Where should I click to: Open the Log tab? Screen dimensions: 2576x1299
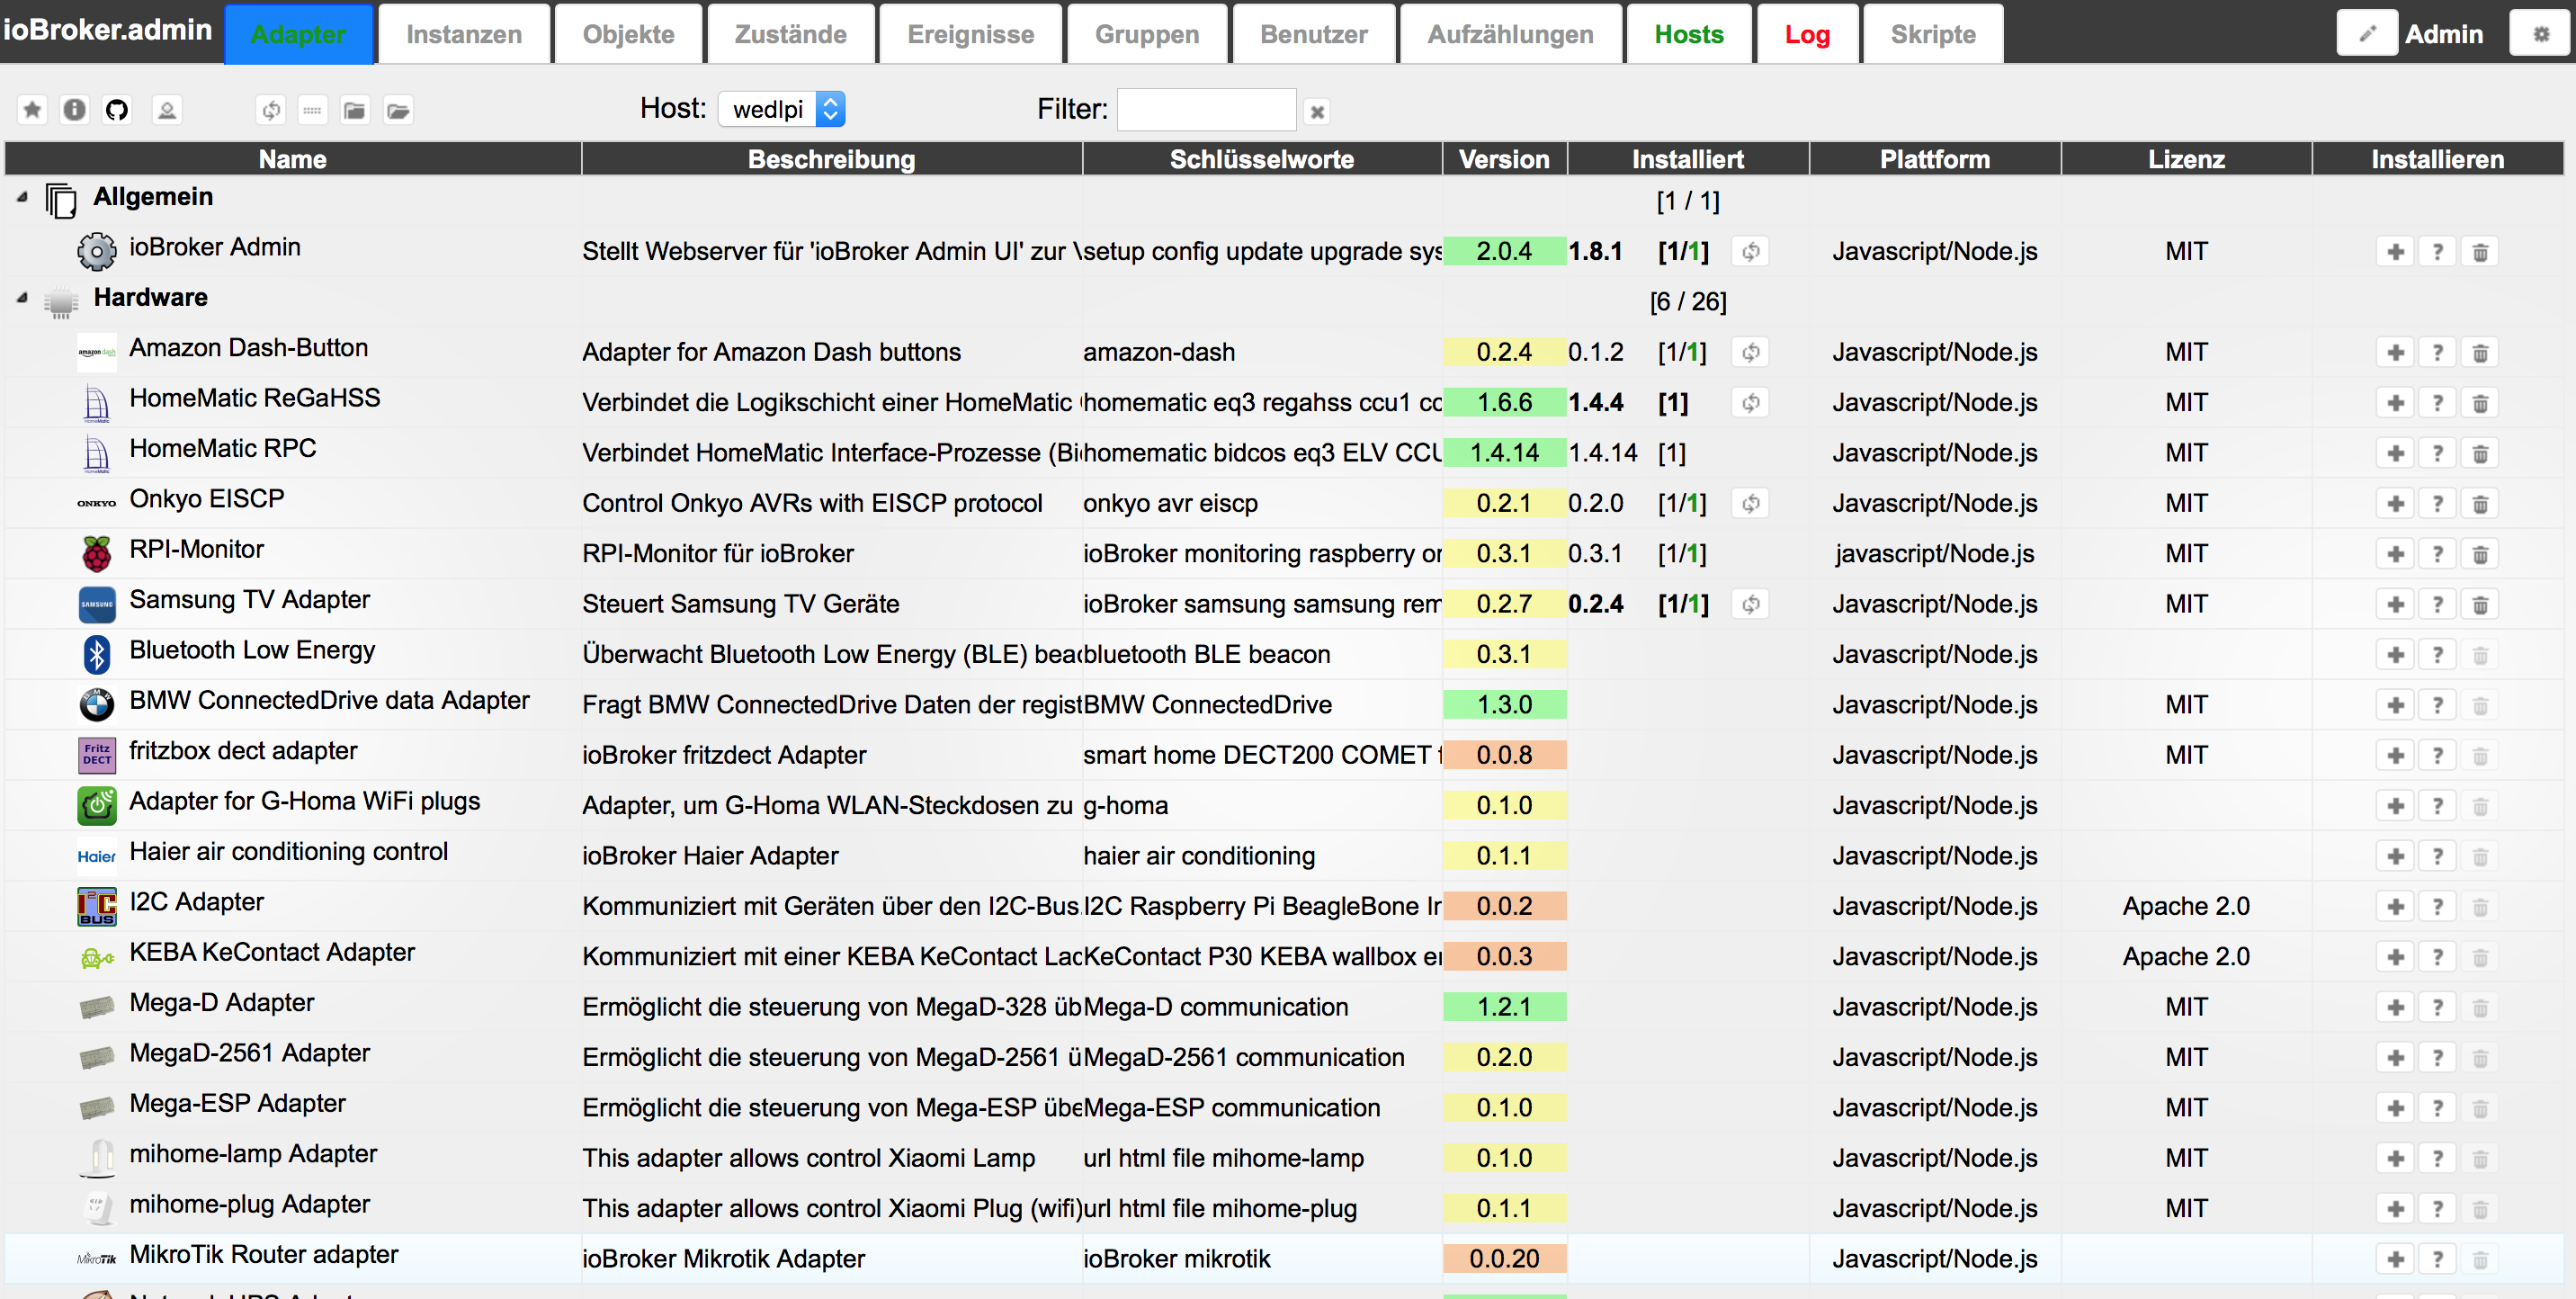click(1807, 34)
